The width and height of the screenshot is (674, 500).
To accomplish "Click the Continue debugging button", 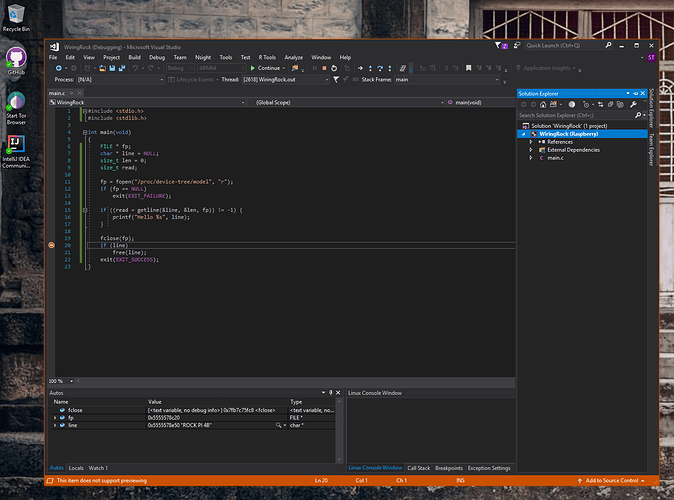I will [x=265, y=68].
